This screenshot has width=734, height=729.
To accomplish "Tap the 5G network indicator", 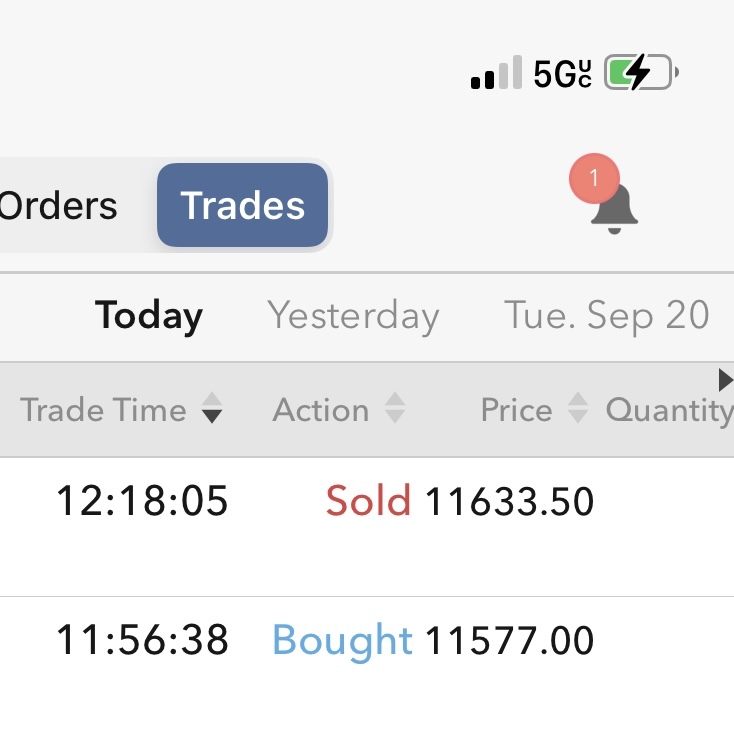I will (562, 74).
